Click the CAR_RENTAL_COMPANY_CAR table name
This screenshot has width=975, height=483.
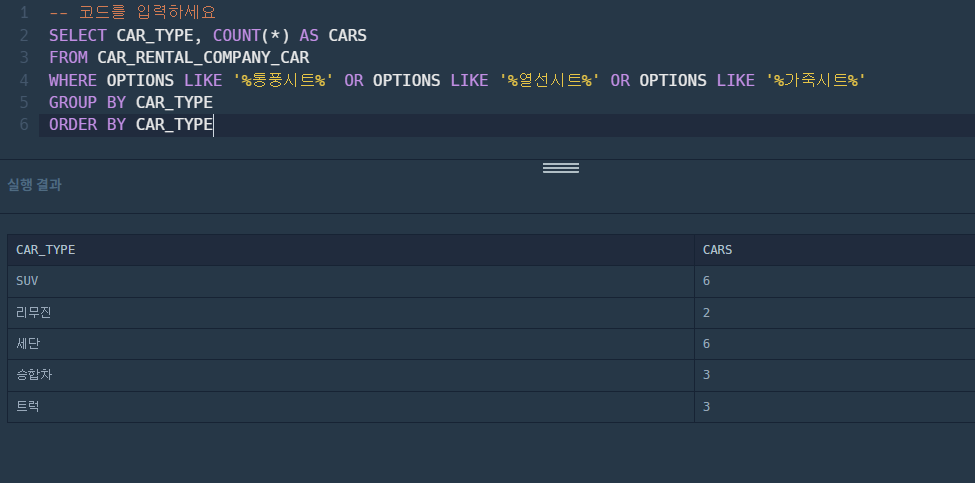tap(203, 58)
